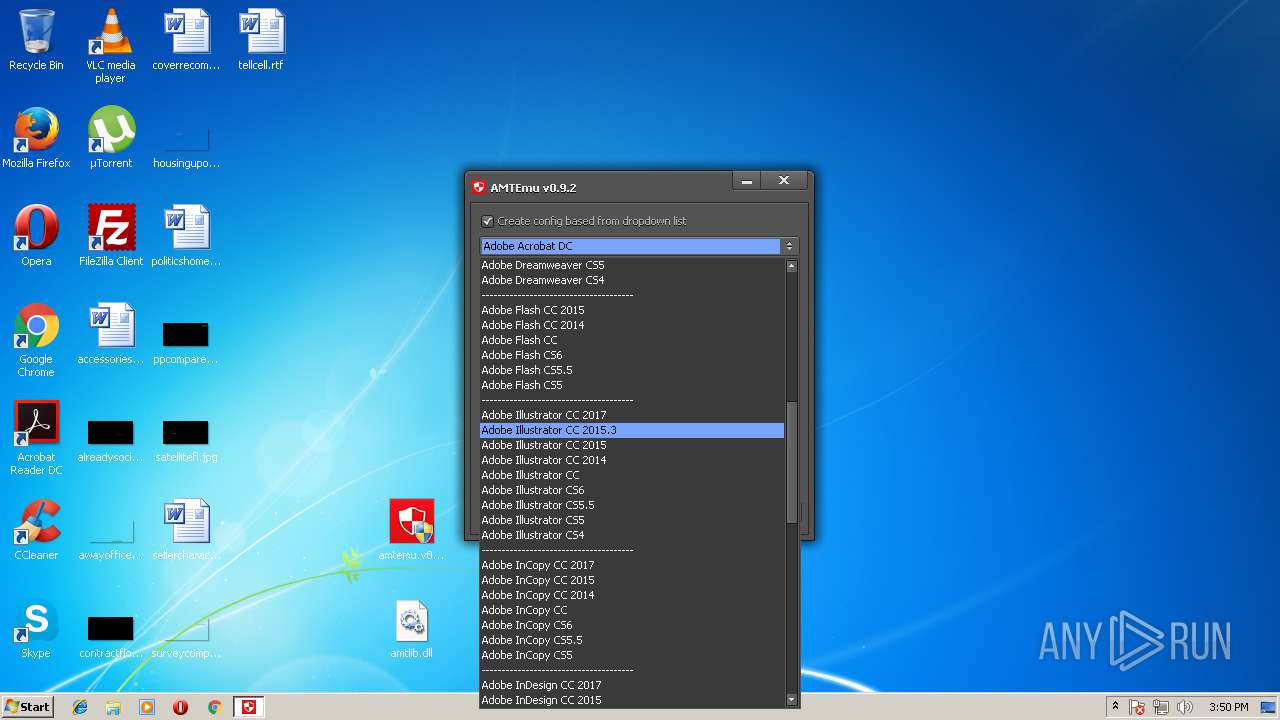Select the coverrecom document icon

tap(186, 40)
